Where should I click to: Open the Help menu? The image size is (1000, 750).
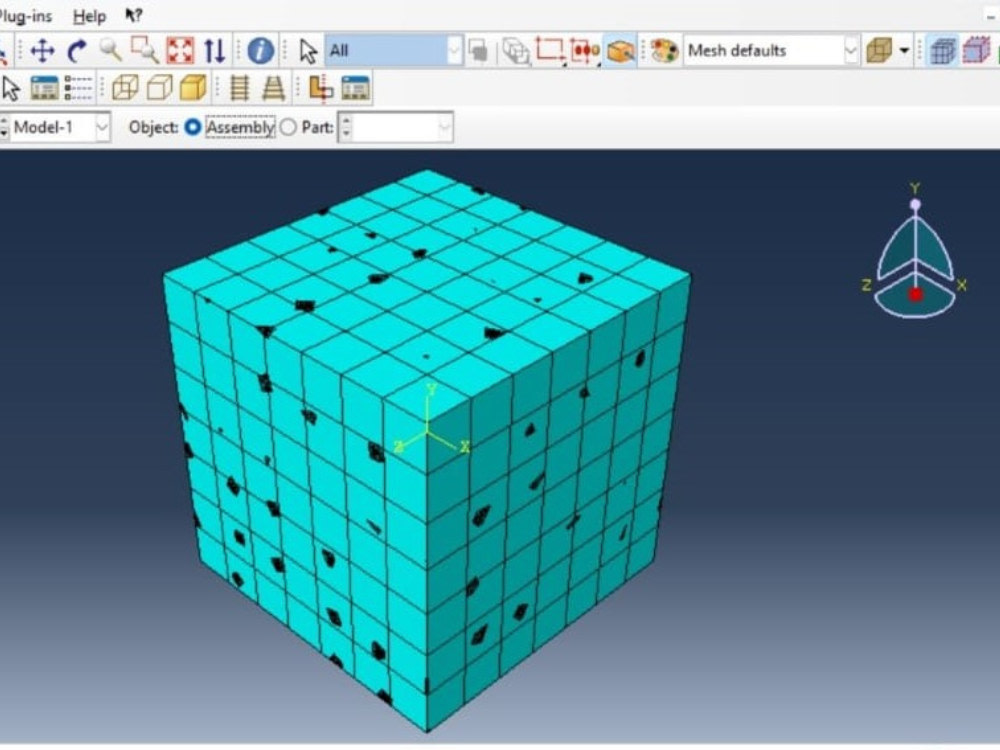(88, 16)
